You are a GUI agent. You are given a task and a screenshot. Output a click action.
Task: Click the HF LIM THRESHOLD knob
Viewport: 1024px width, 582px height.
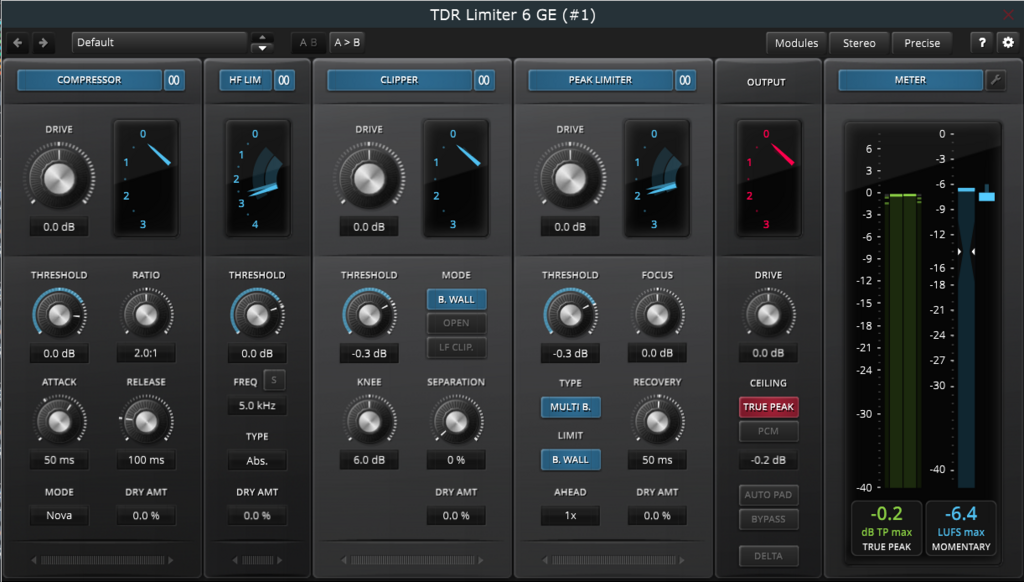(257, 315)
